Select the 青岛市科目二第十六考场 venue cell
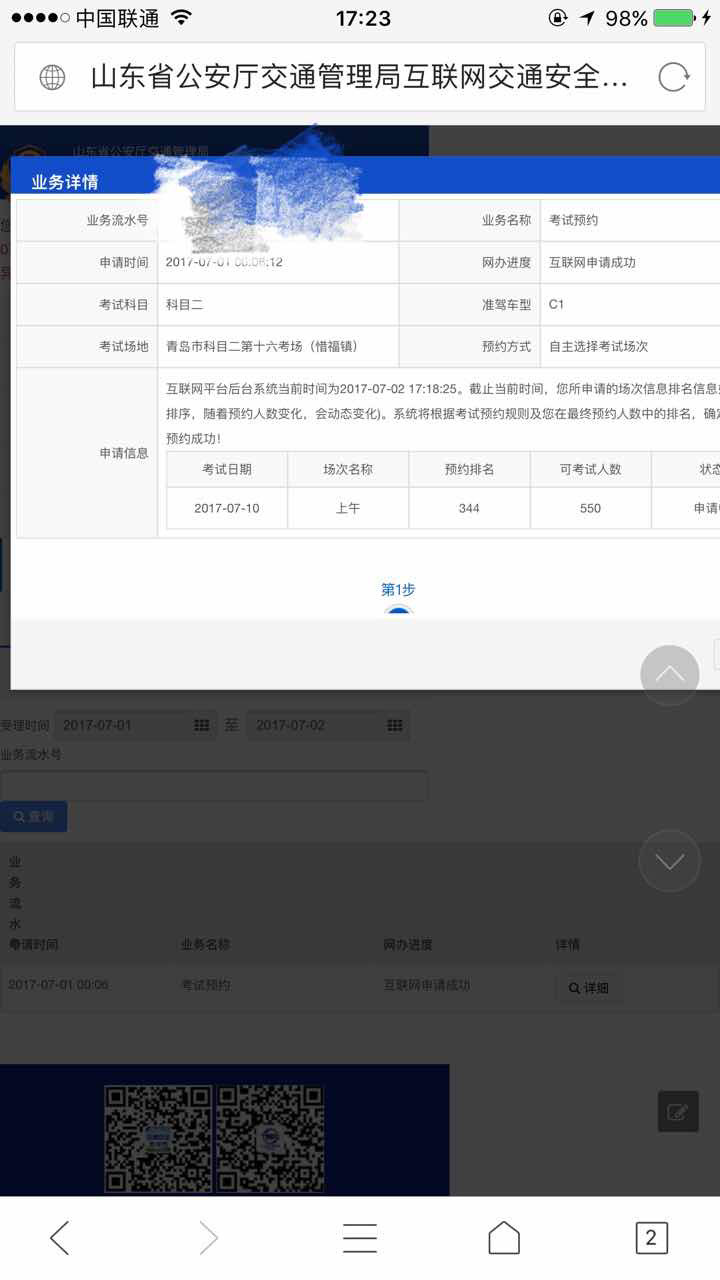 tap(278, 346)
